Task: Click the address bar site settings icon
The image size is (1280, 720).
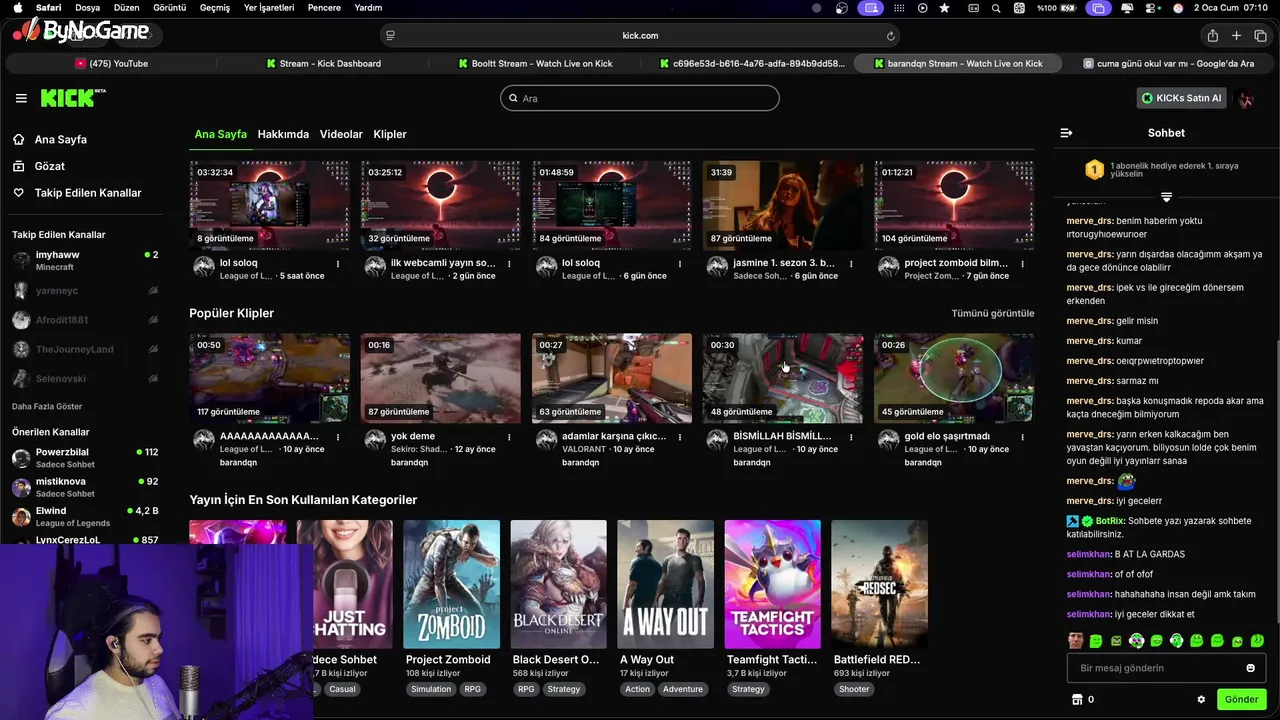Action: click(390, 36)
